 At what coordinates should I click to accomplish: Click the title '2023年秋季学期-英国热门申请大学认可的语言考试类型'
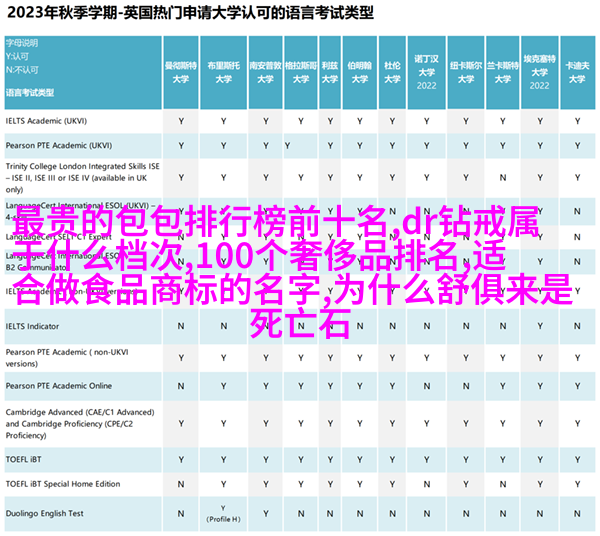tap(190, 13)
